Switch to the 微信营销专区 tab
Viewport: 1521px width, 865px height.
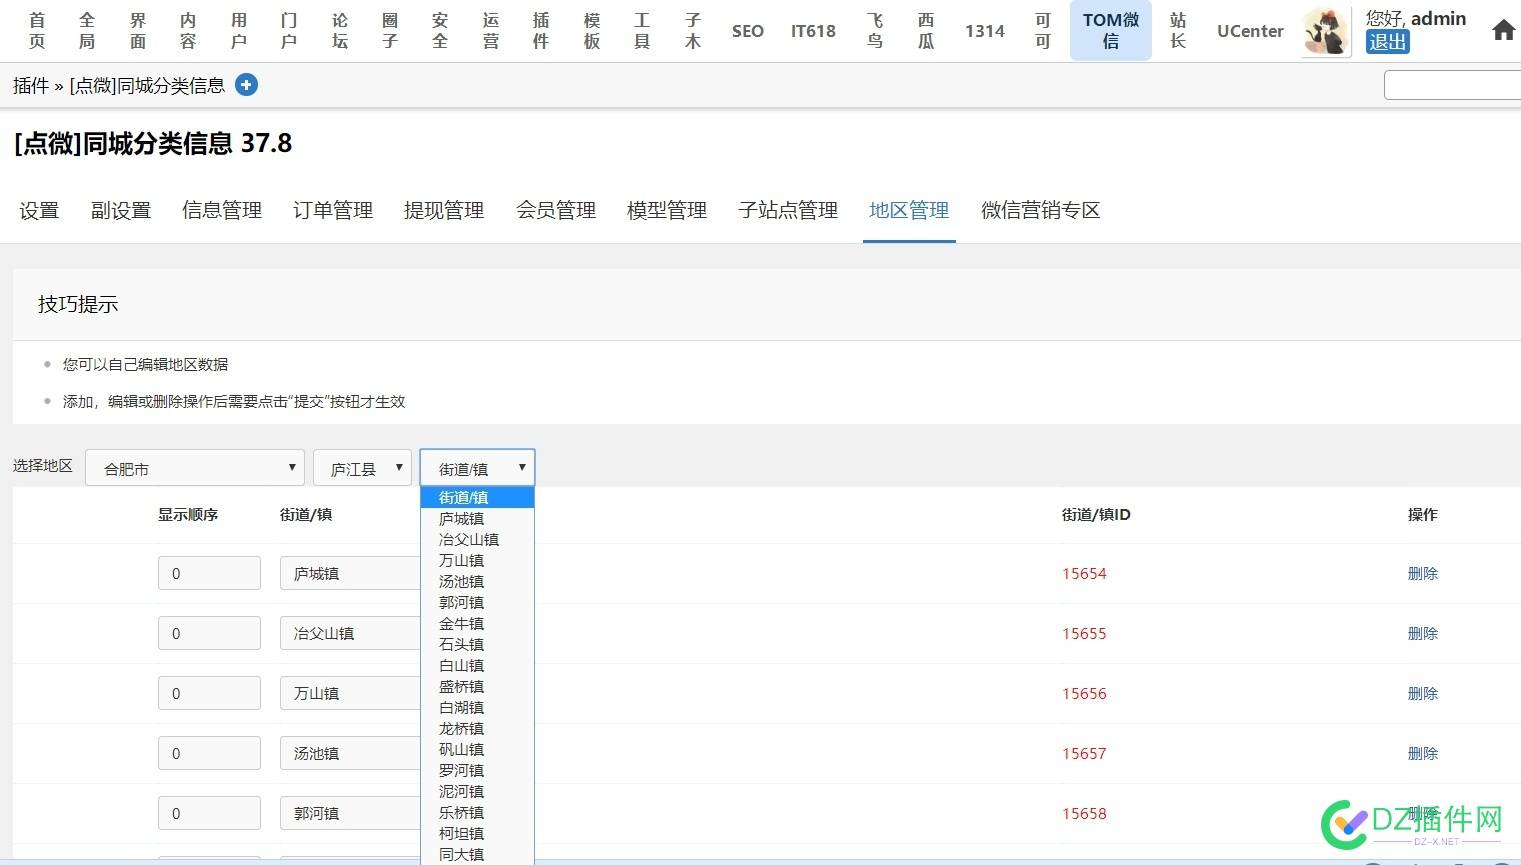(1039, 210)
